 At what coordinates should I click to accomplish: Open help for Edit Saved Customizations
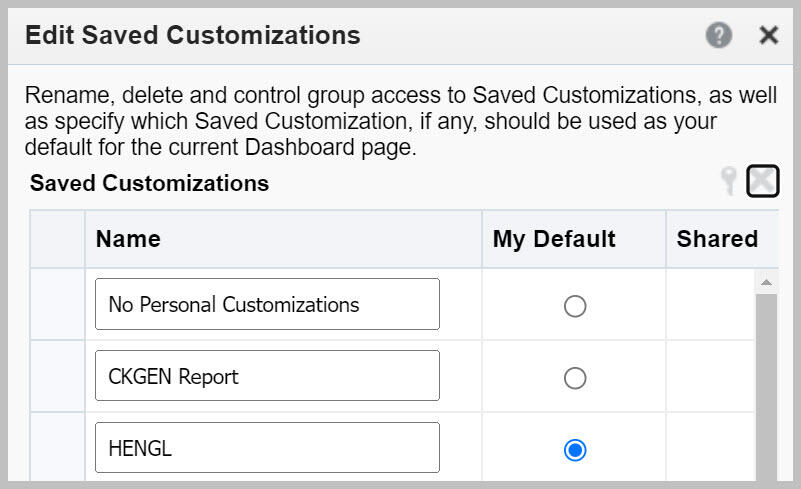tap(719, 35)
